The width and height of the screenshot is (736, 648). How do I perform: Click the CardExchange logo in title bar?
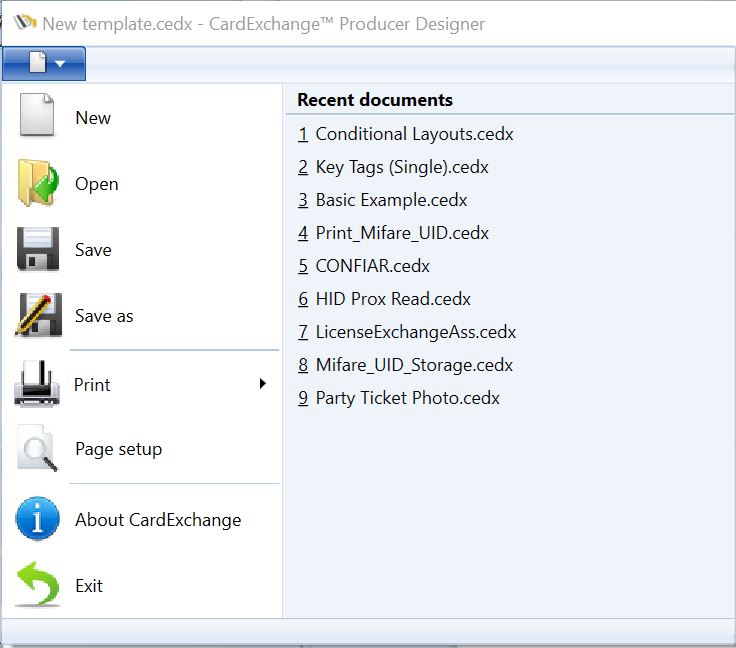click(25, 22)
